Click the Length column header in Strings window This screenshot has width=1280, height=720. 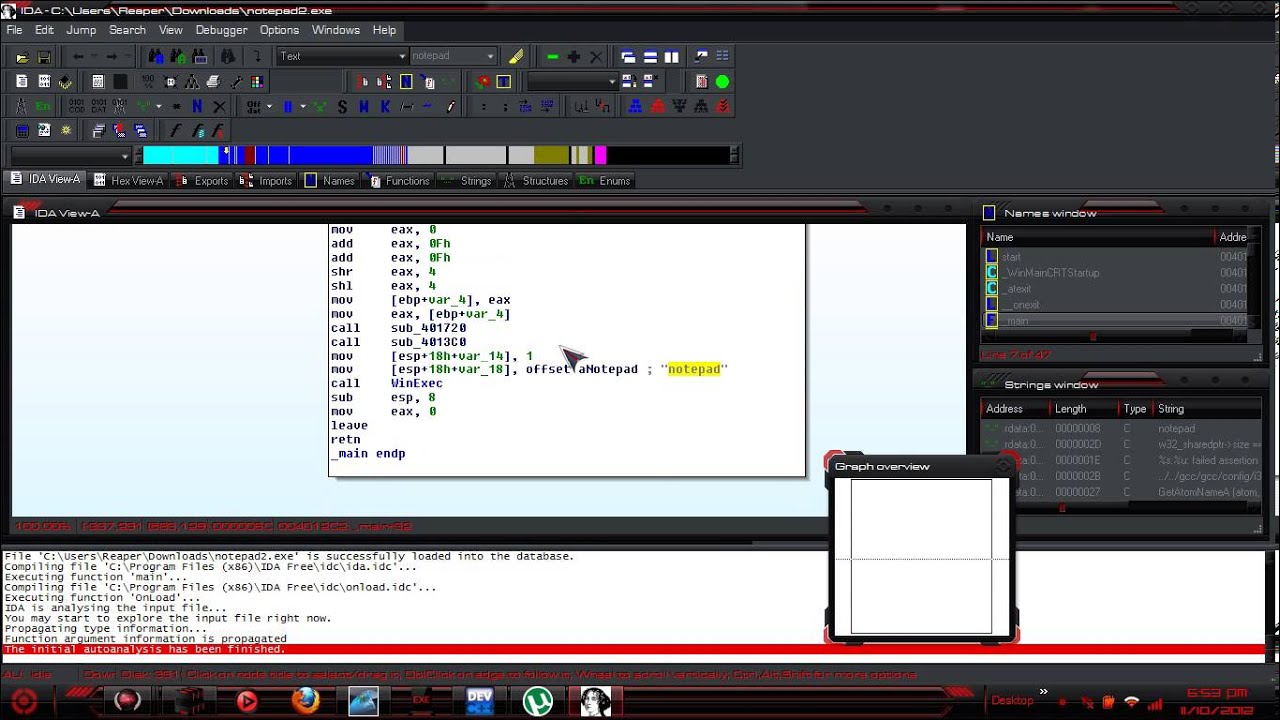[x=1086, y=409]
